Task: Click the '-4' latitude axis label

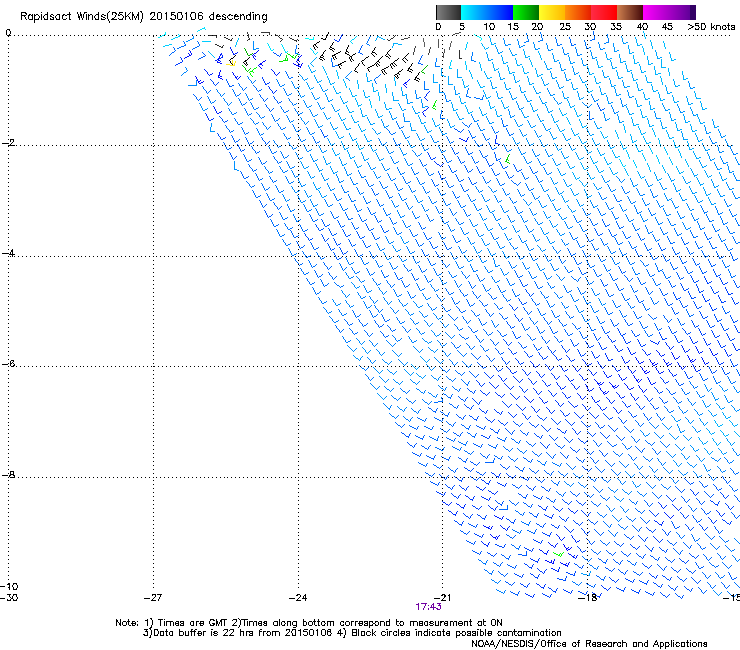Action: click(8, 253)
